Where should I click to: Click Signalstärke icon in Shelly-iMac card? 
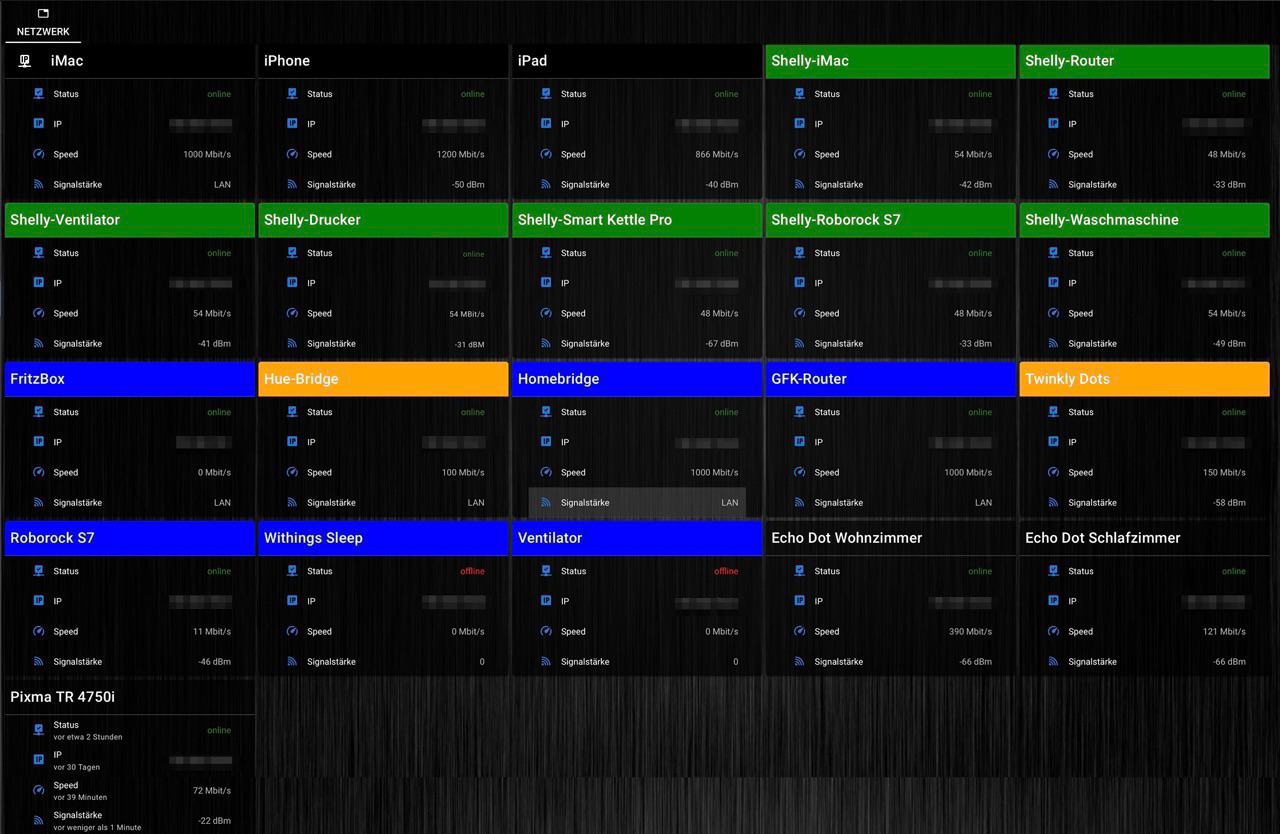pos(800,184)
